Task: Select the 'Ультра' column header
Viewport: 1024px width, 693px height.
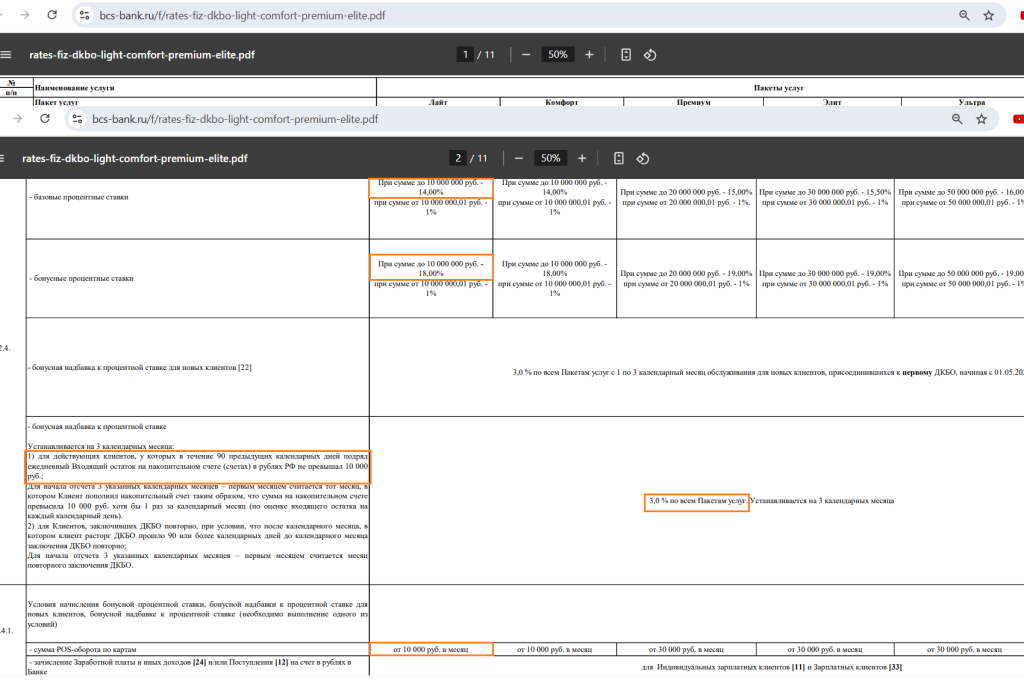Action: [x=972, y=102]
